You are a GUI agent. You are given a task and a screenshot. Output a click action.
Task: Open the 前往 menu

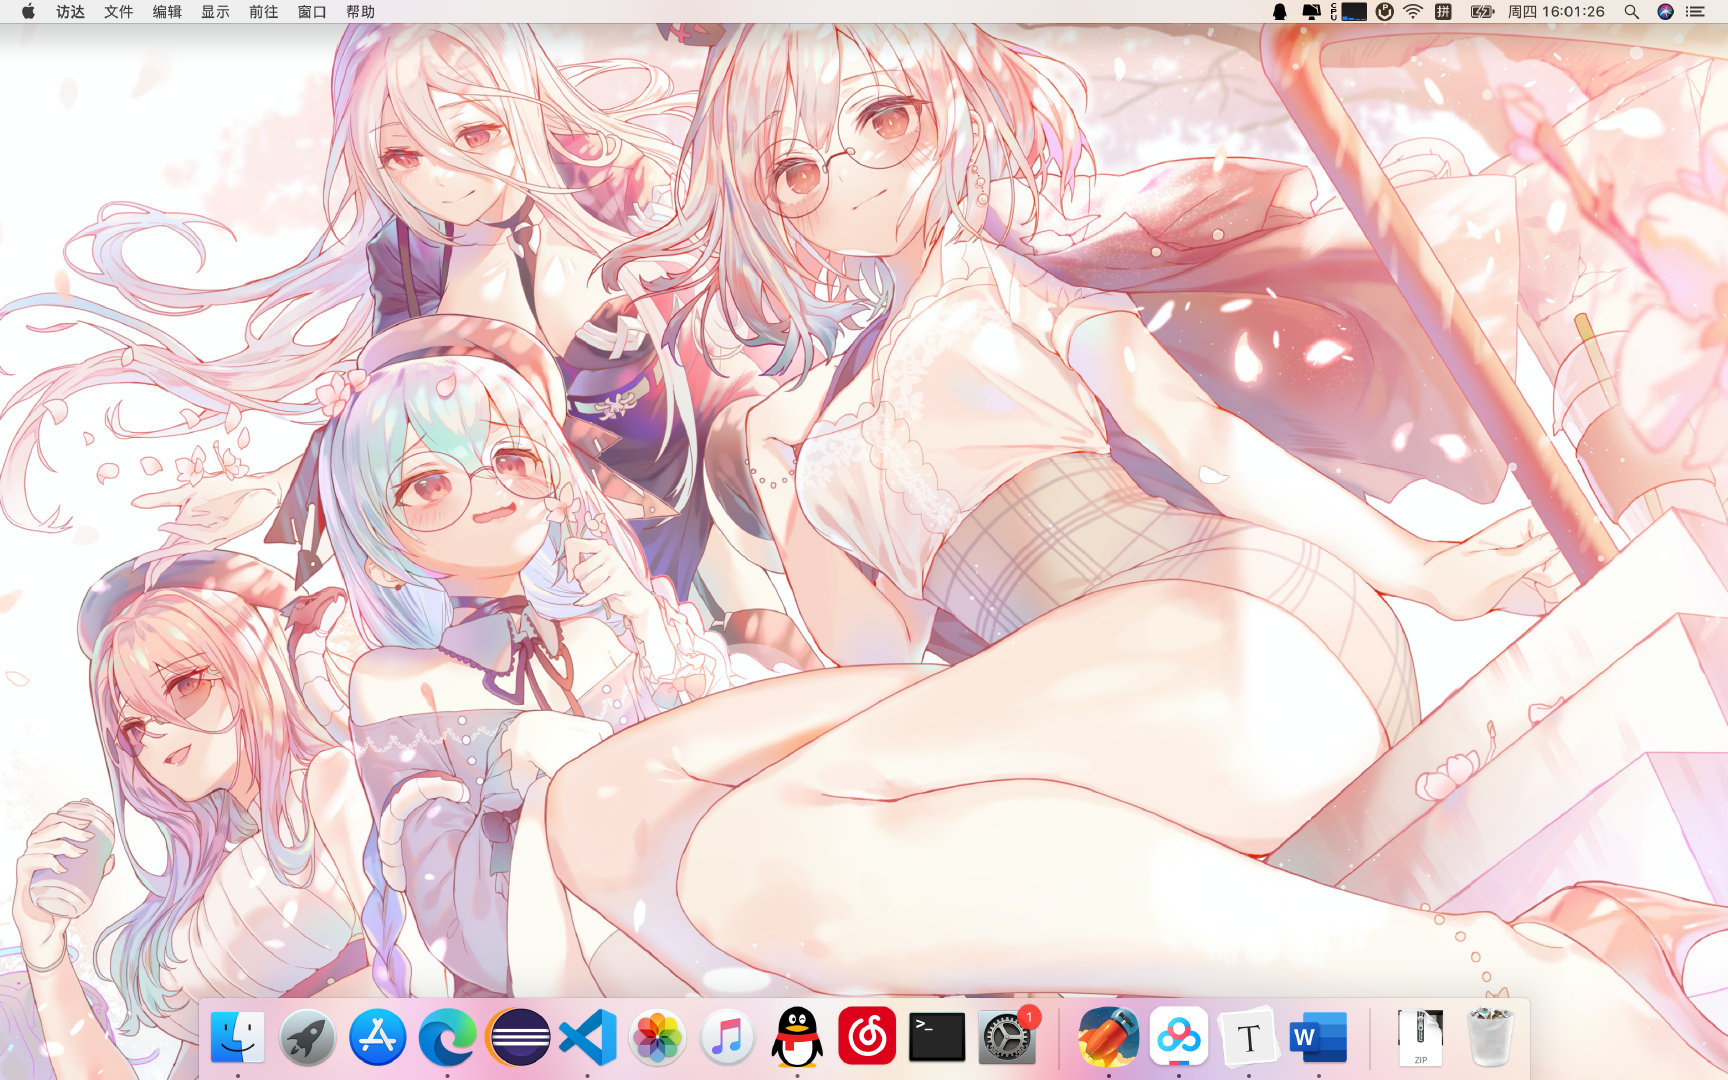[264, 12]
